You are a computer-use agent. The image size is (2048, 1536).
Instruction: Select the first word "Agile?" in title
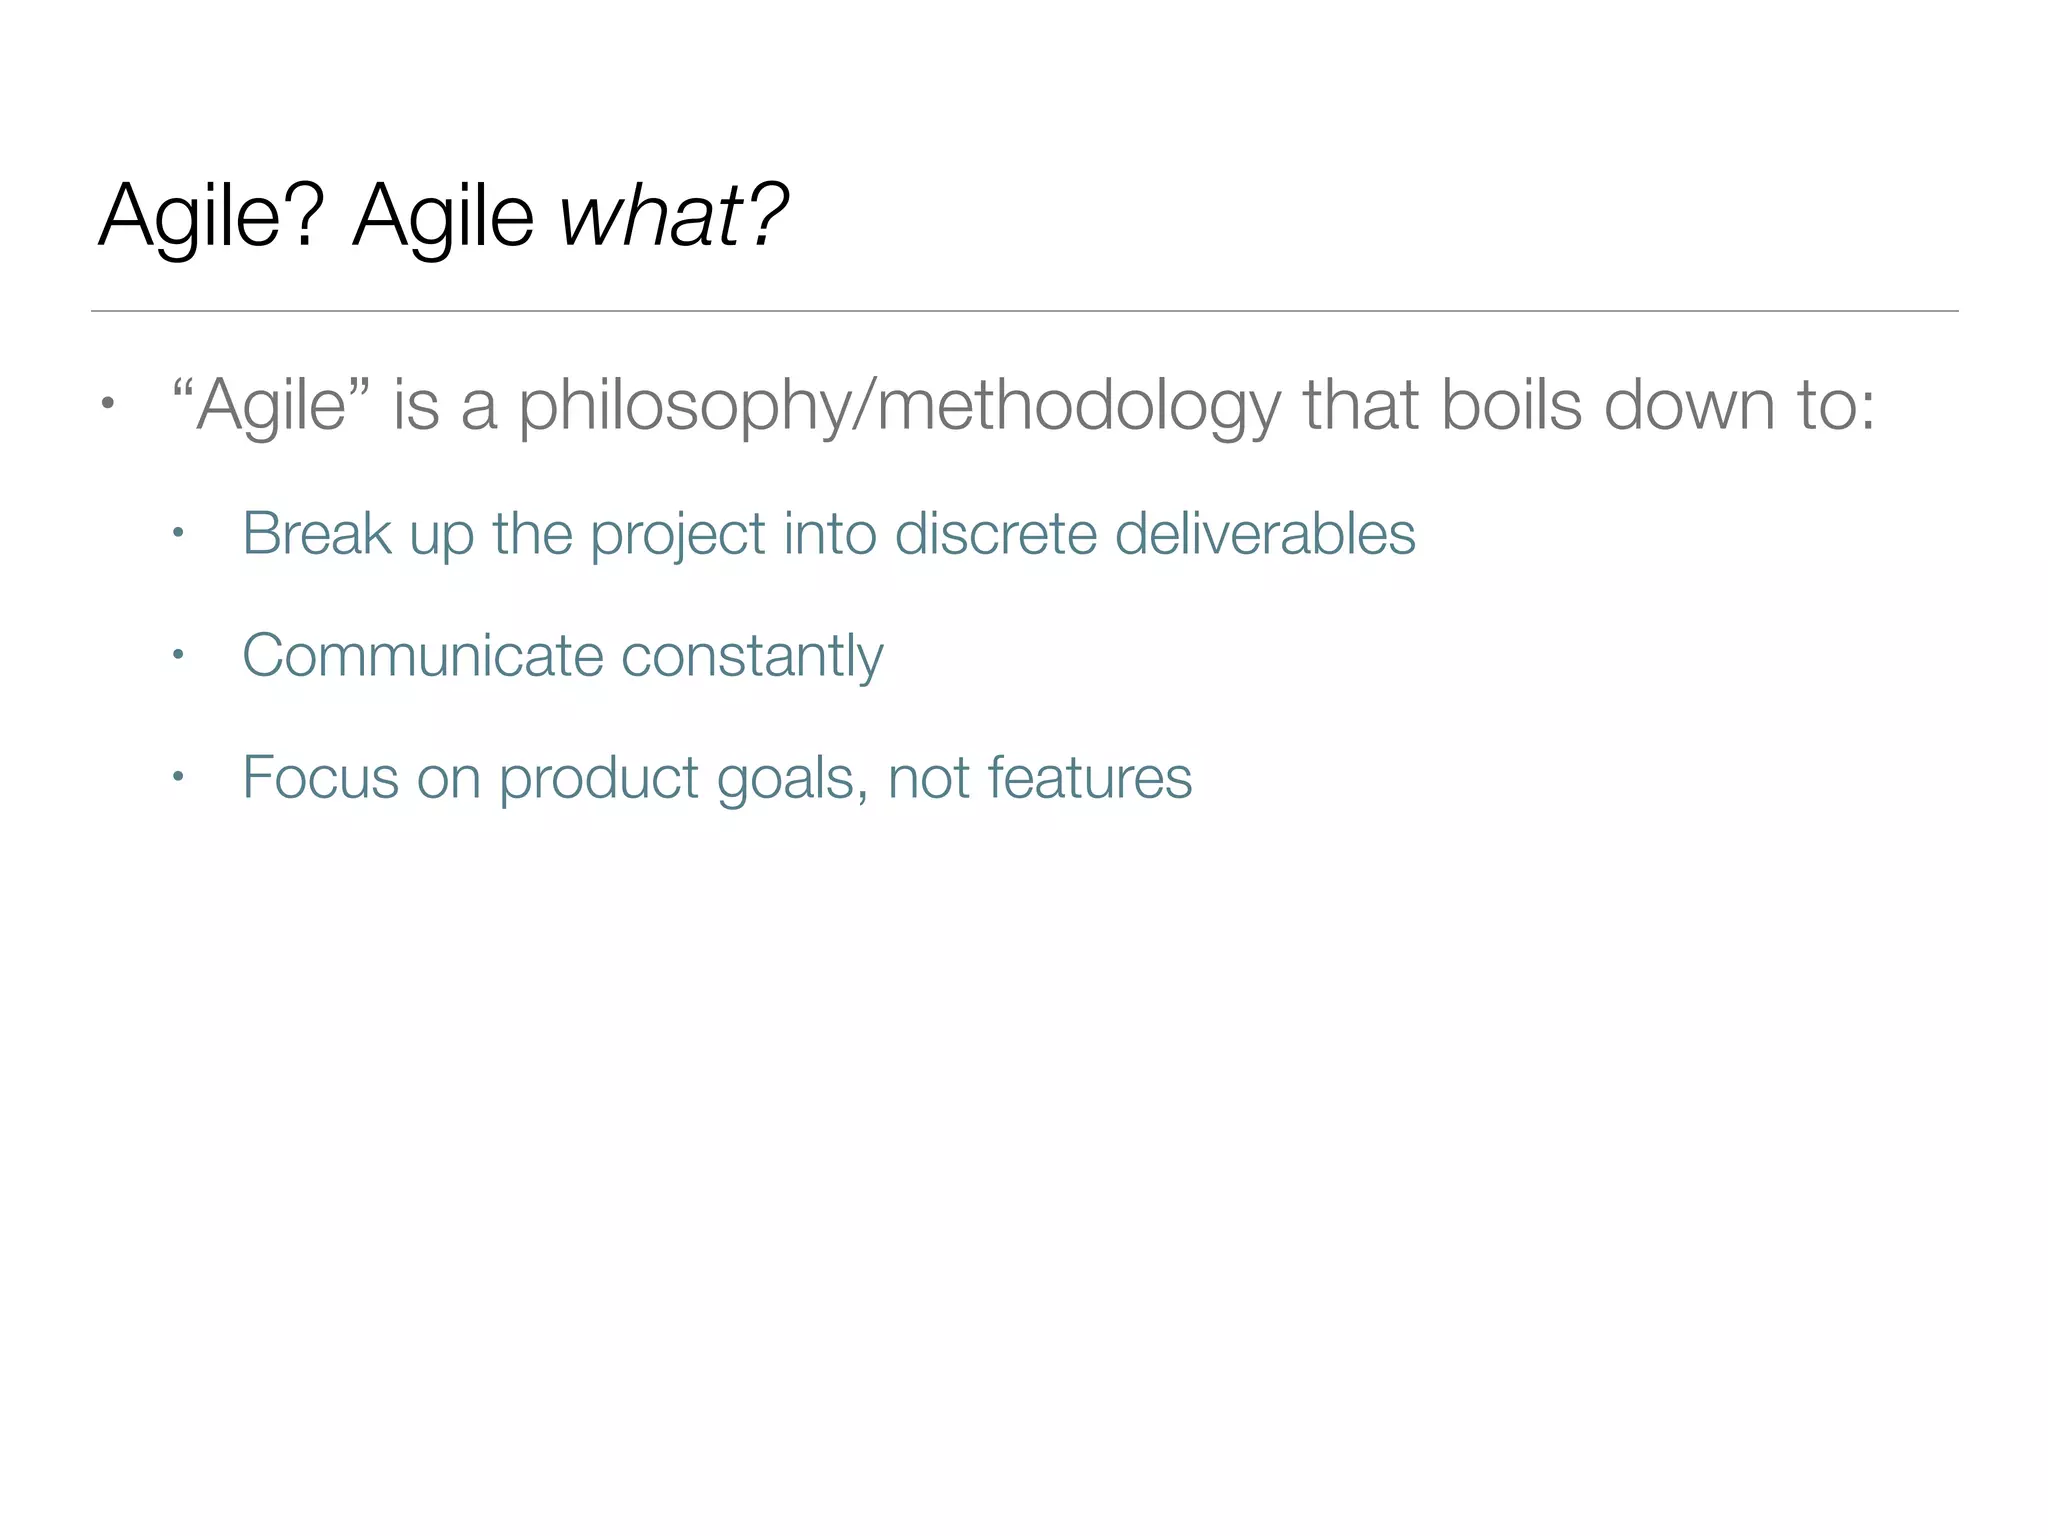click(212, 215)
